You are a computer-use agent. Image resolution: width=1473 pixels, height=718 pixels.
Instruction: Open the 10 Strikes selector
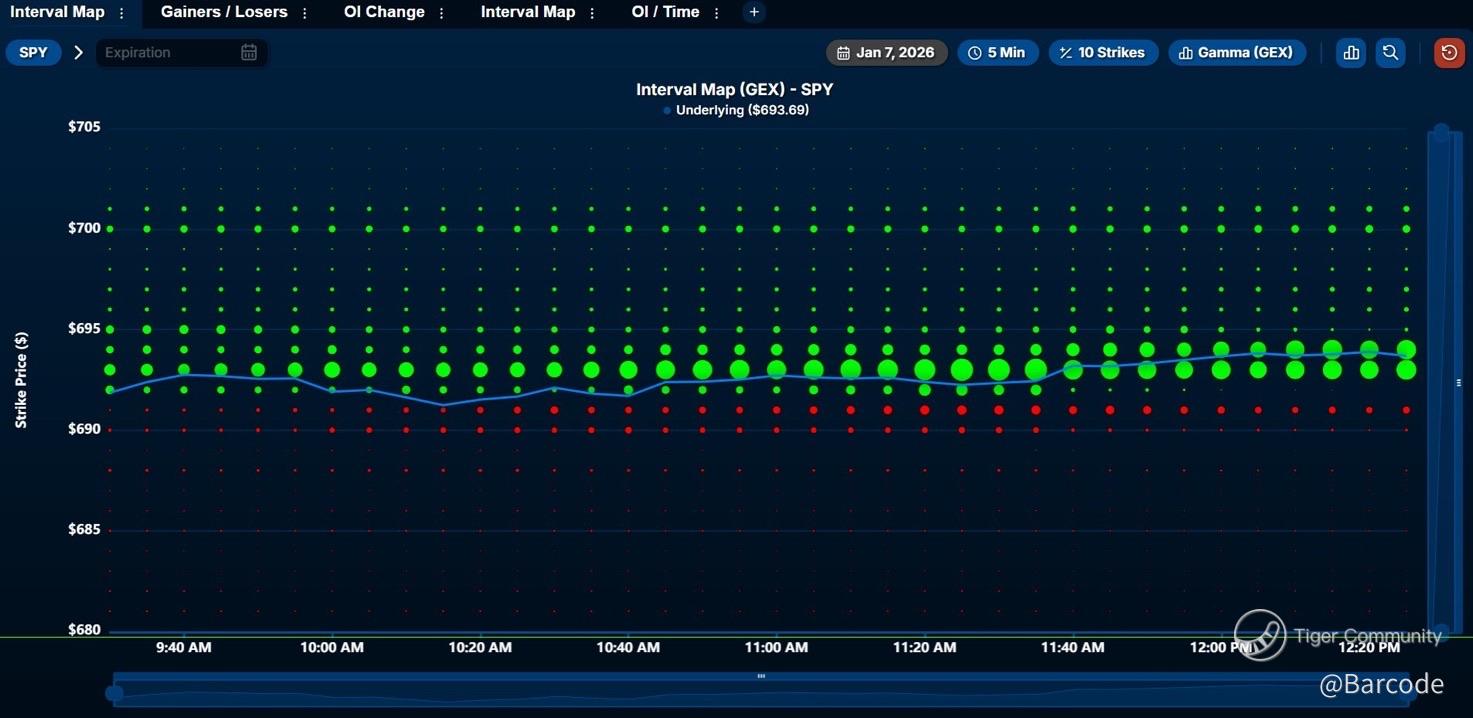(1103, 53)
